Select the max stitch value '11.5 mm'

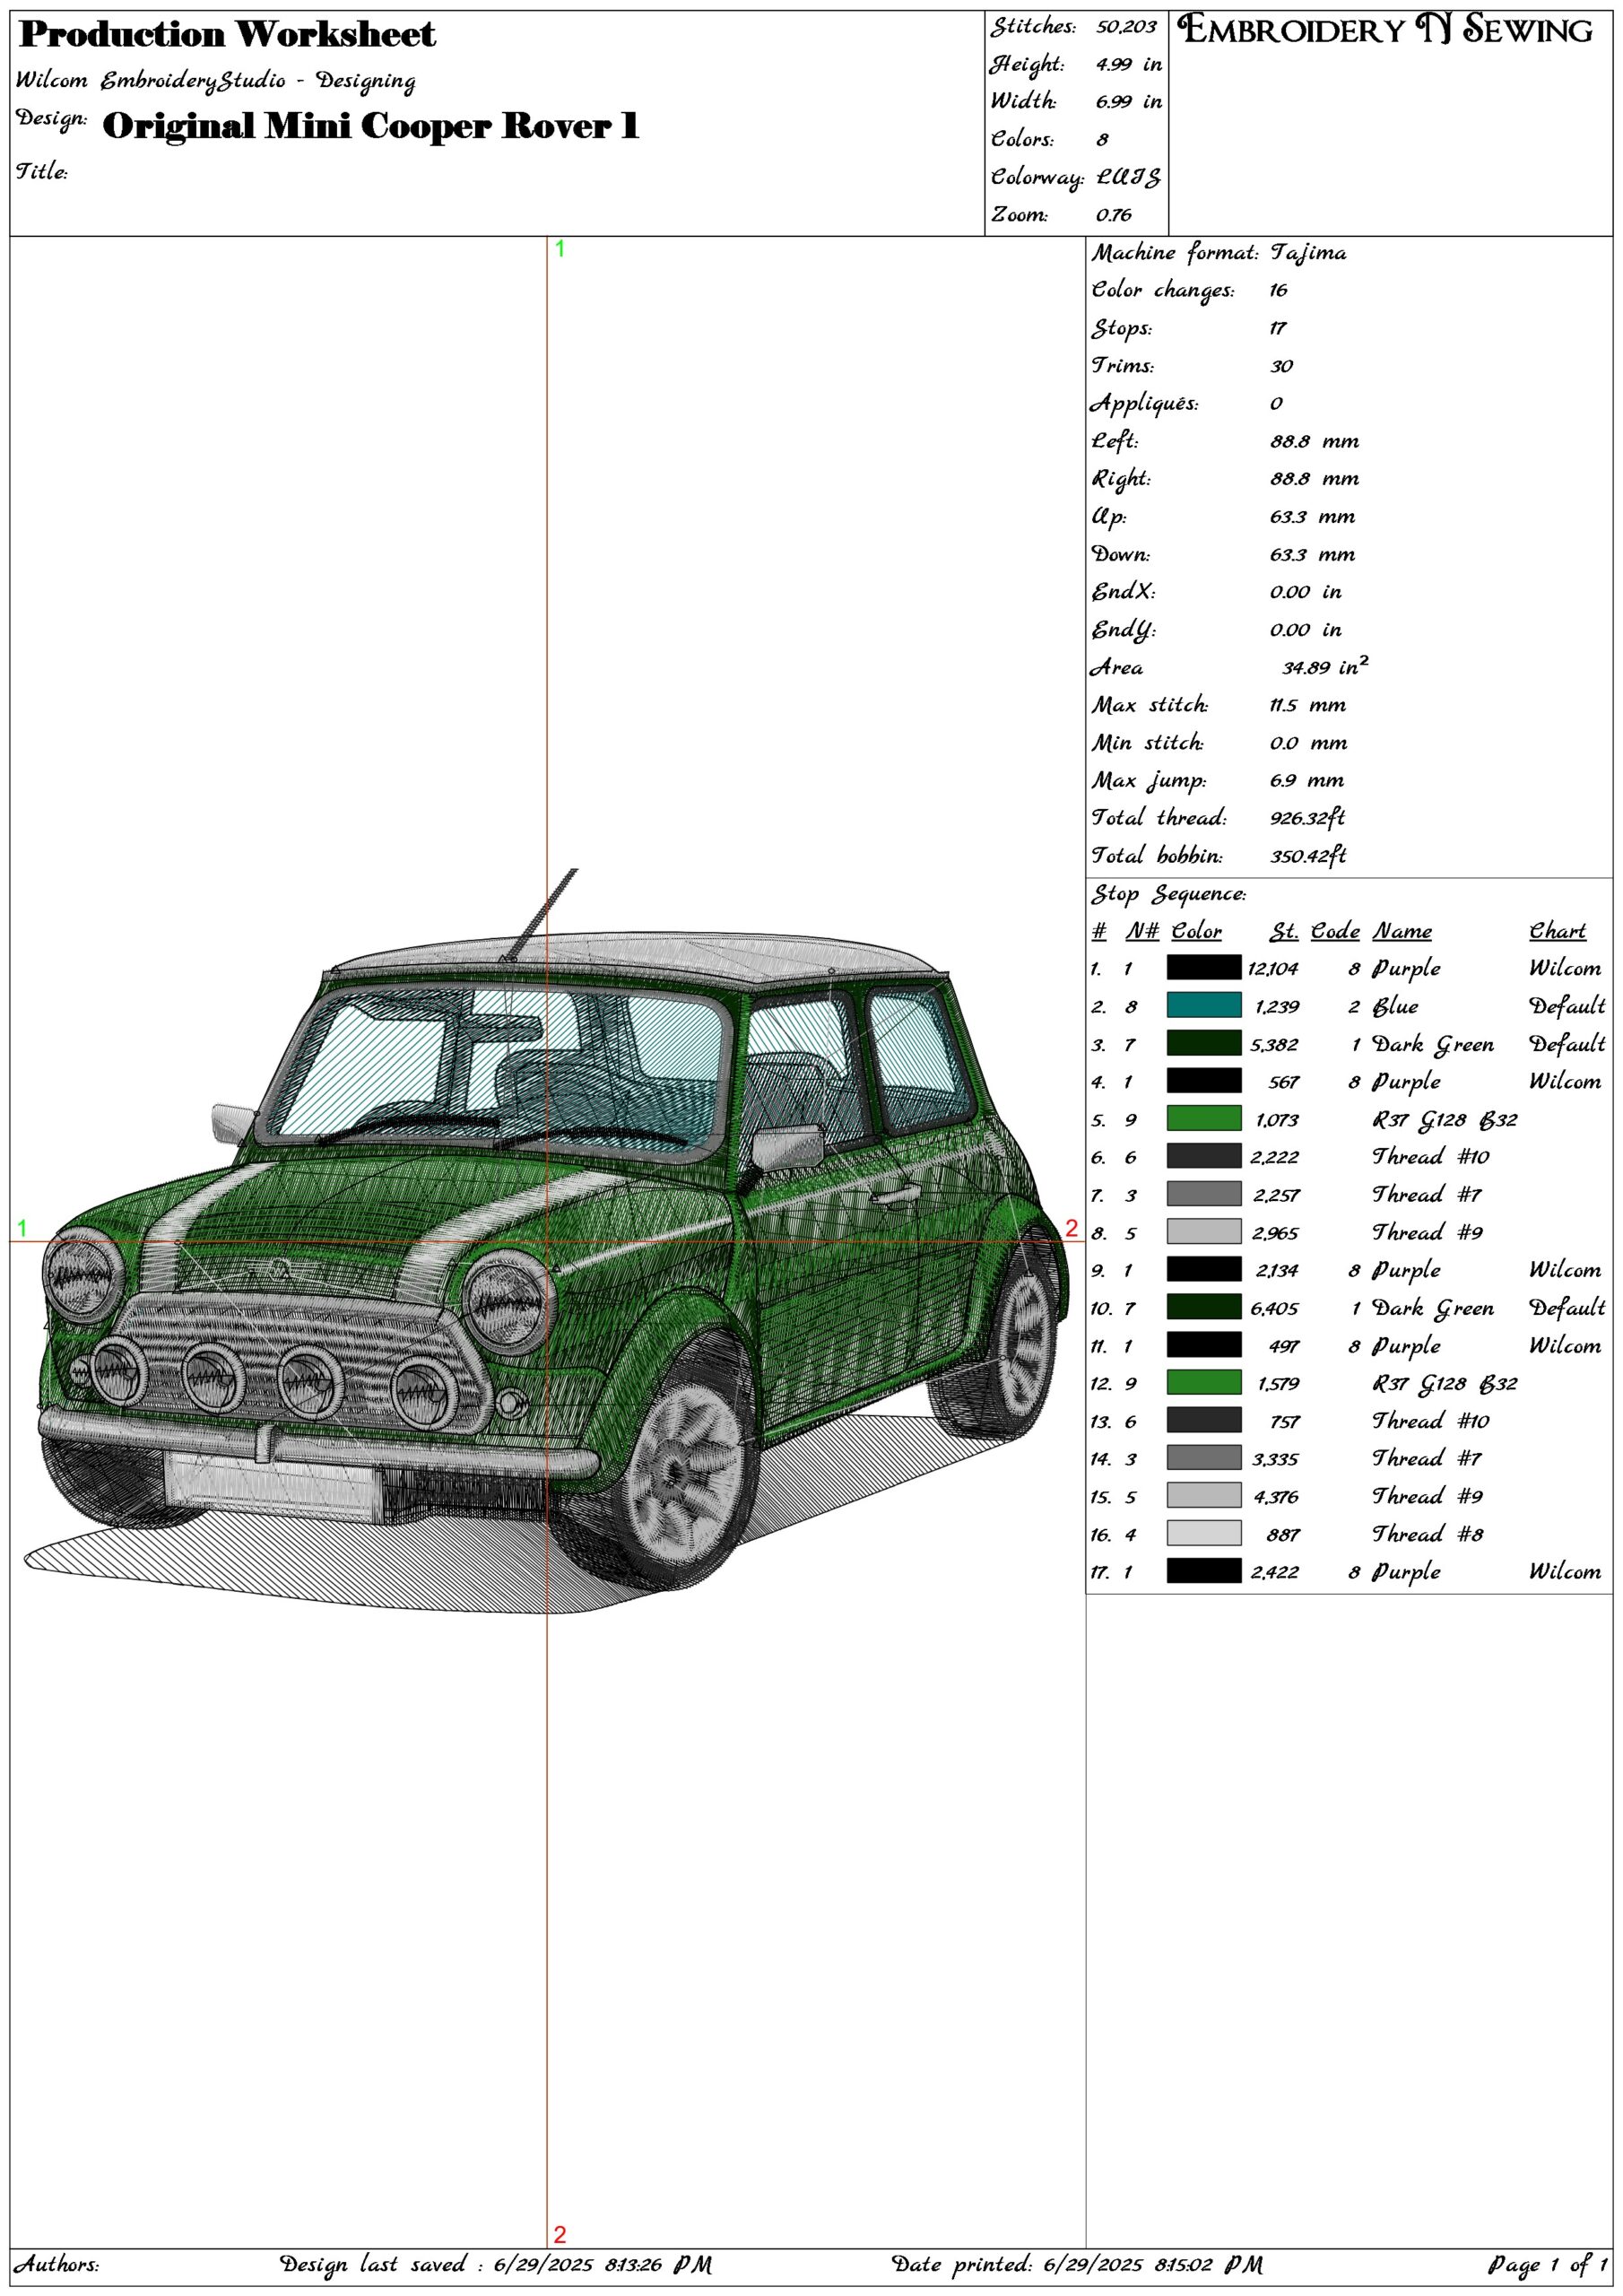(x=1309, y=705)
